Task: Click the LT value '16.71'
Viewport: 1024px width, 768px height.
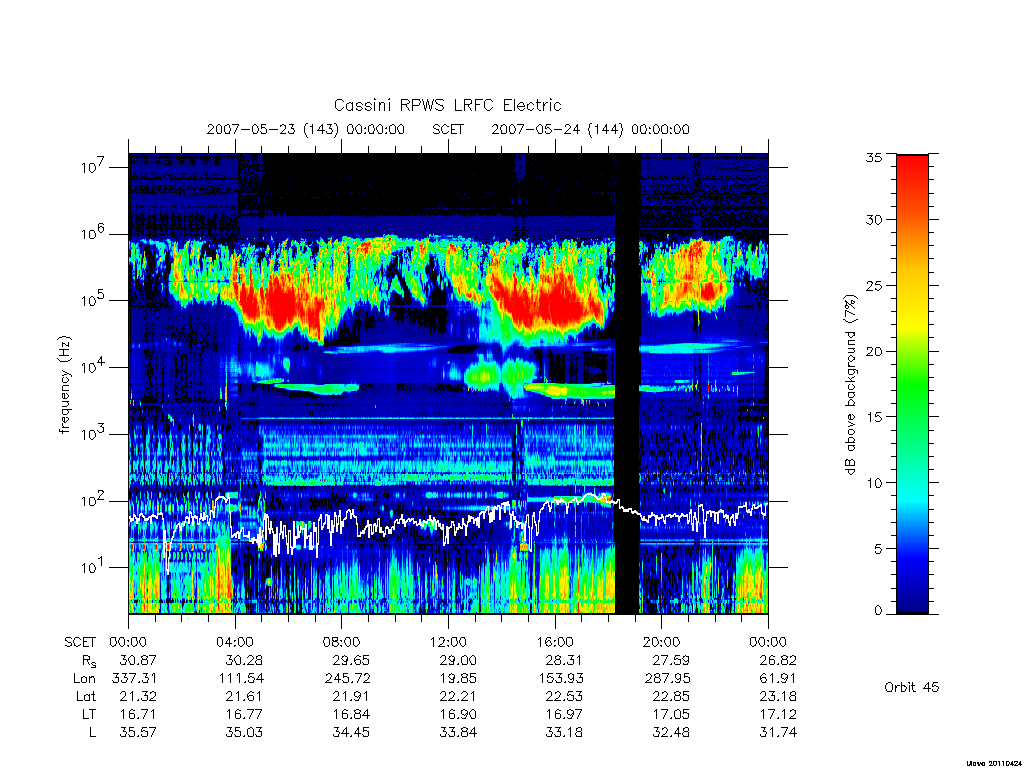Action: point(138,714)
